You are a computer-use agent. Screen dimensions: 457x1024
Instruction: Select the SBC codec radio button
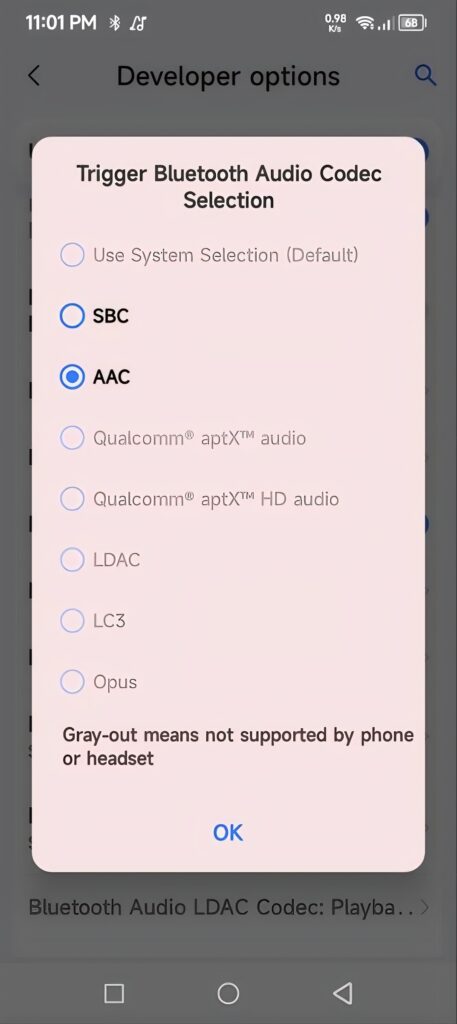click(x=72, y=316)
